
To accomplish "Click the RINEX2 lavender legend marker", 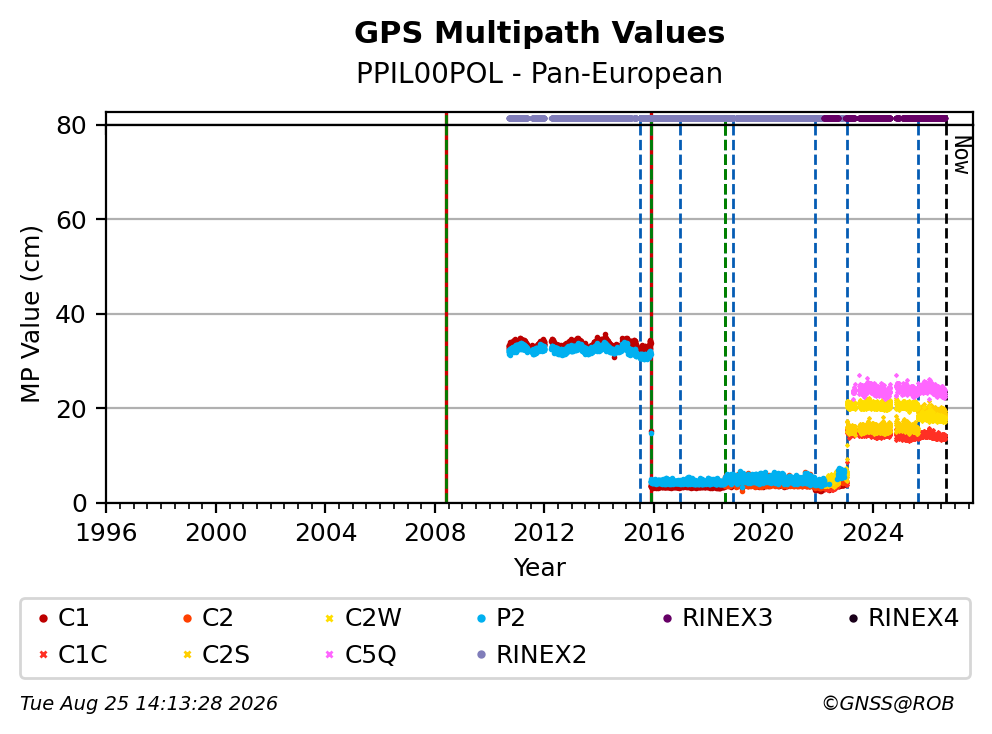I will (x=481, y=654).
